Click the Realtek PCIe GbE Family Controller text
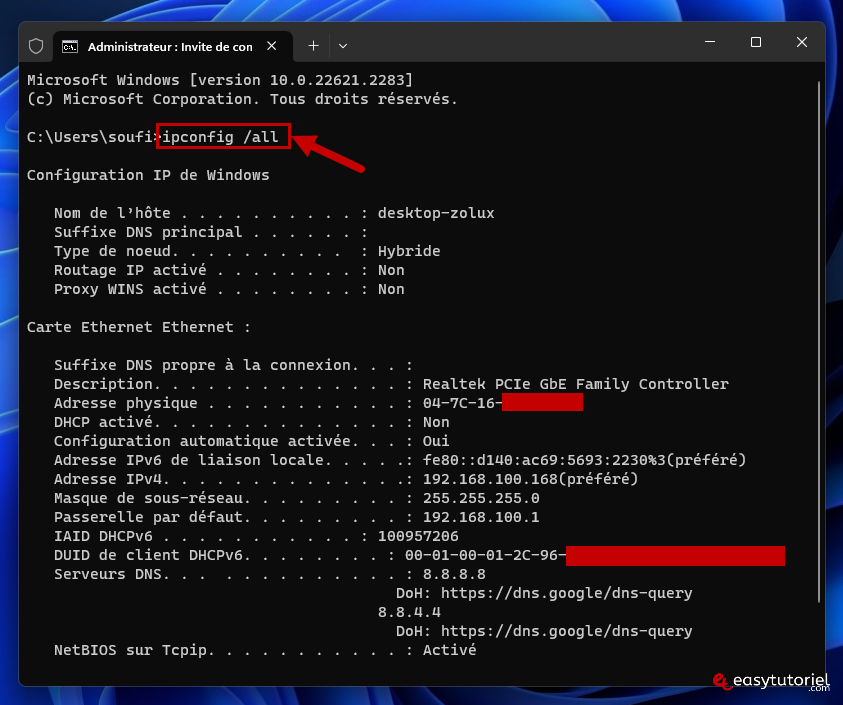The width and height of the screenshot is (843, 705). point(576,384)
